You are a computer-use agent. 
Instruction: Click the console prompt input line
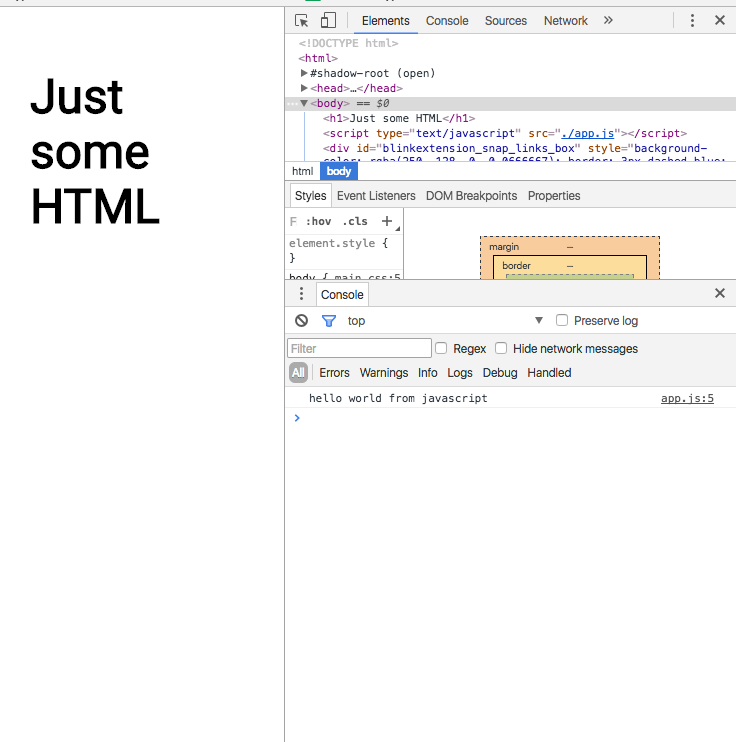click(x=510, y=418)
